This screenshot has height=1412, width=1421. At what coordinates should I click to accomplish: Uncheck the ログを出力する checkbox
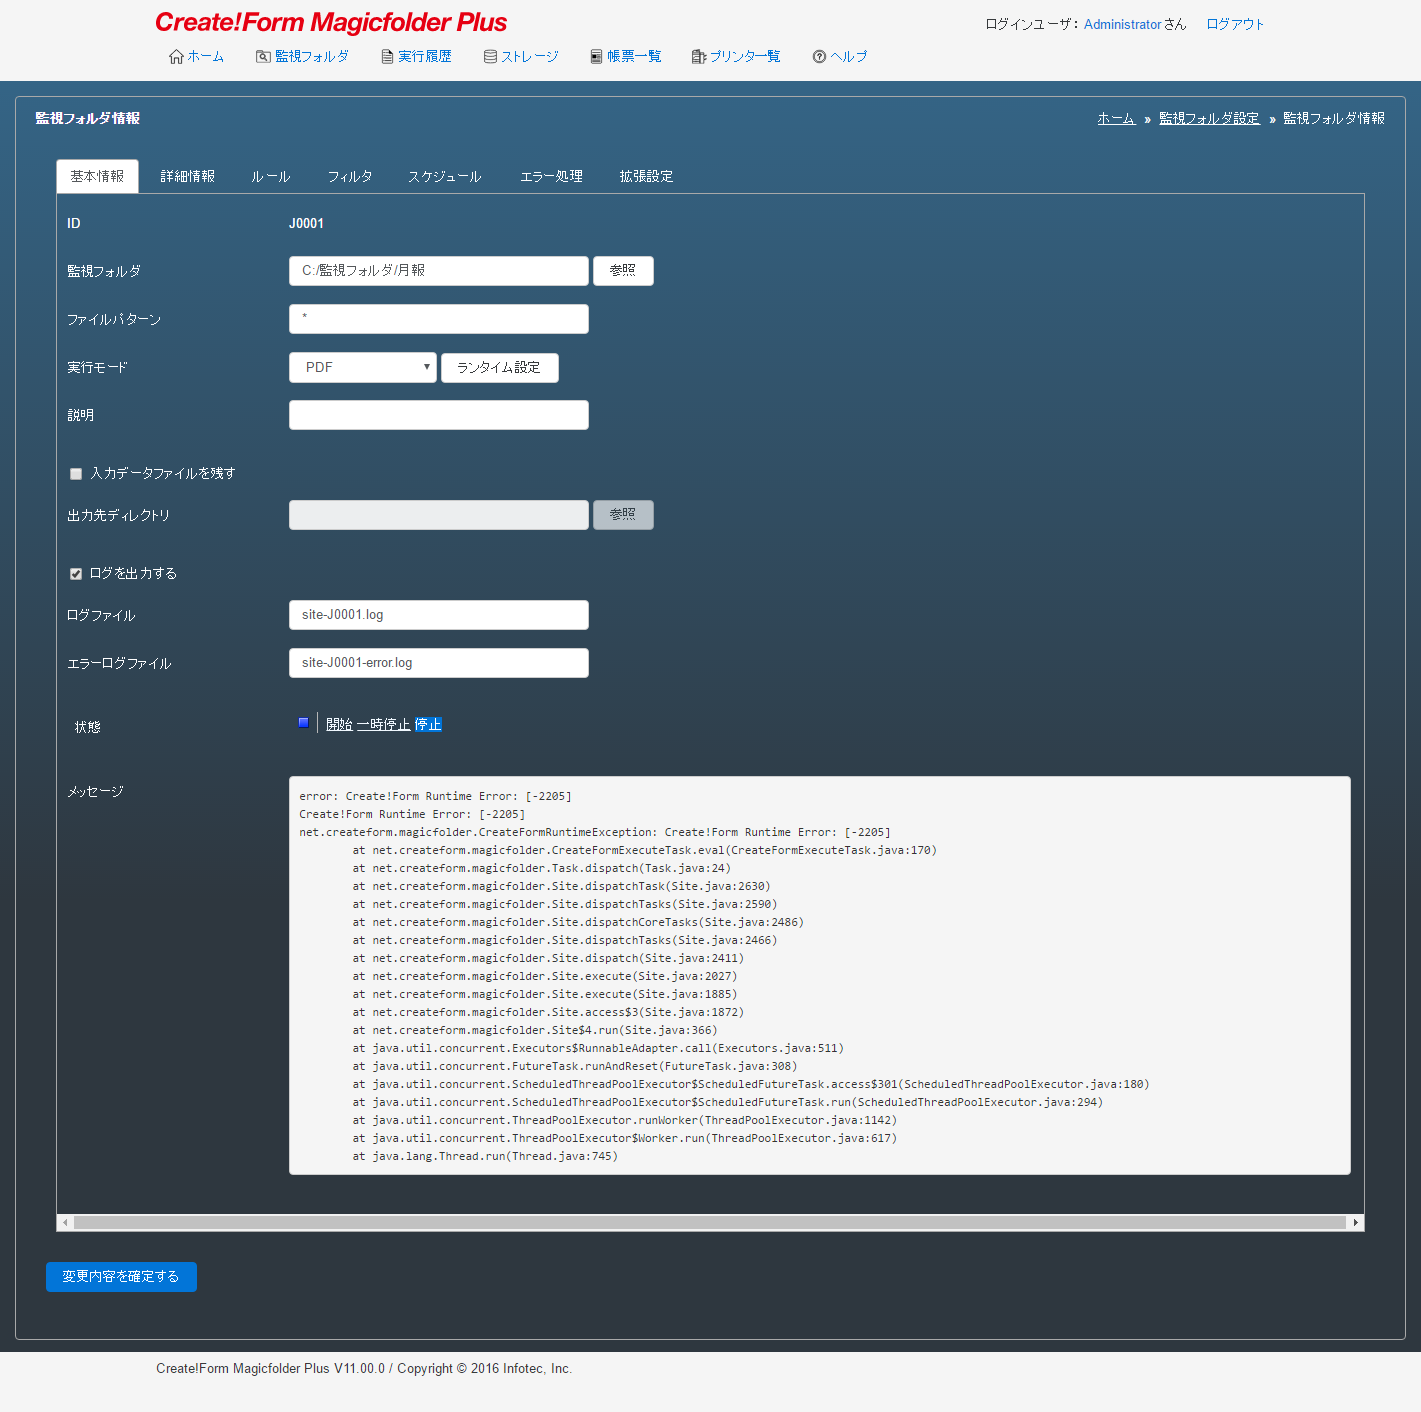pyautogui.click(x=76, y=574)
